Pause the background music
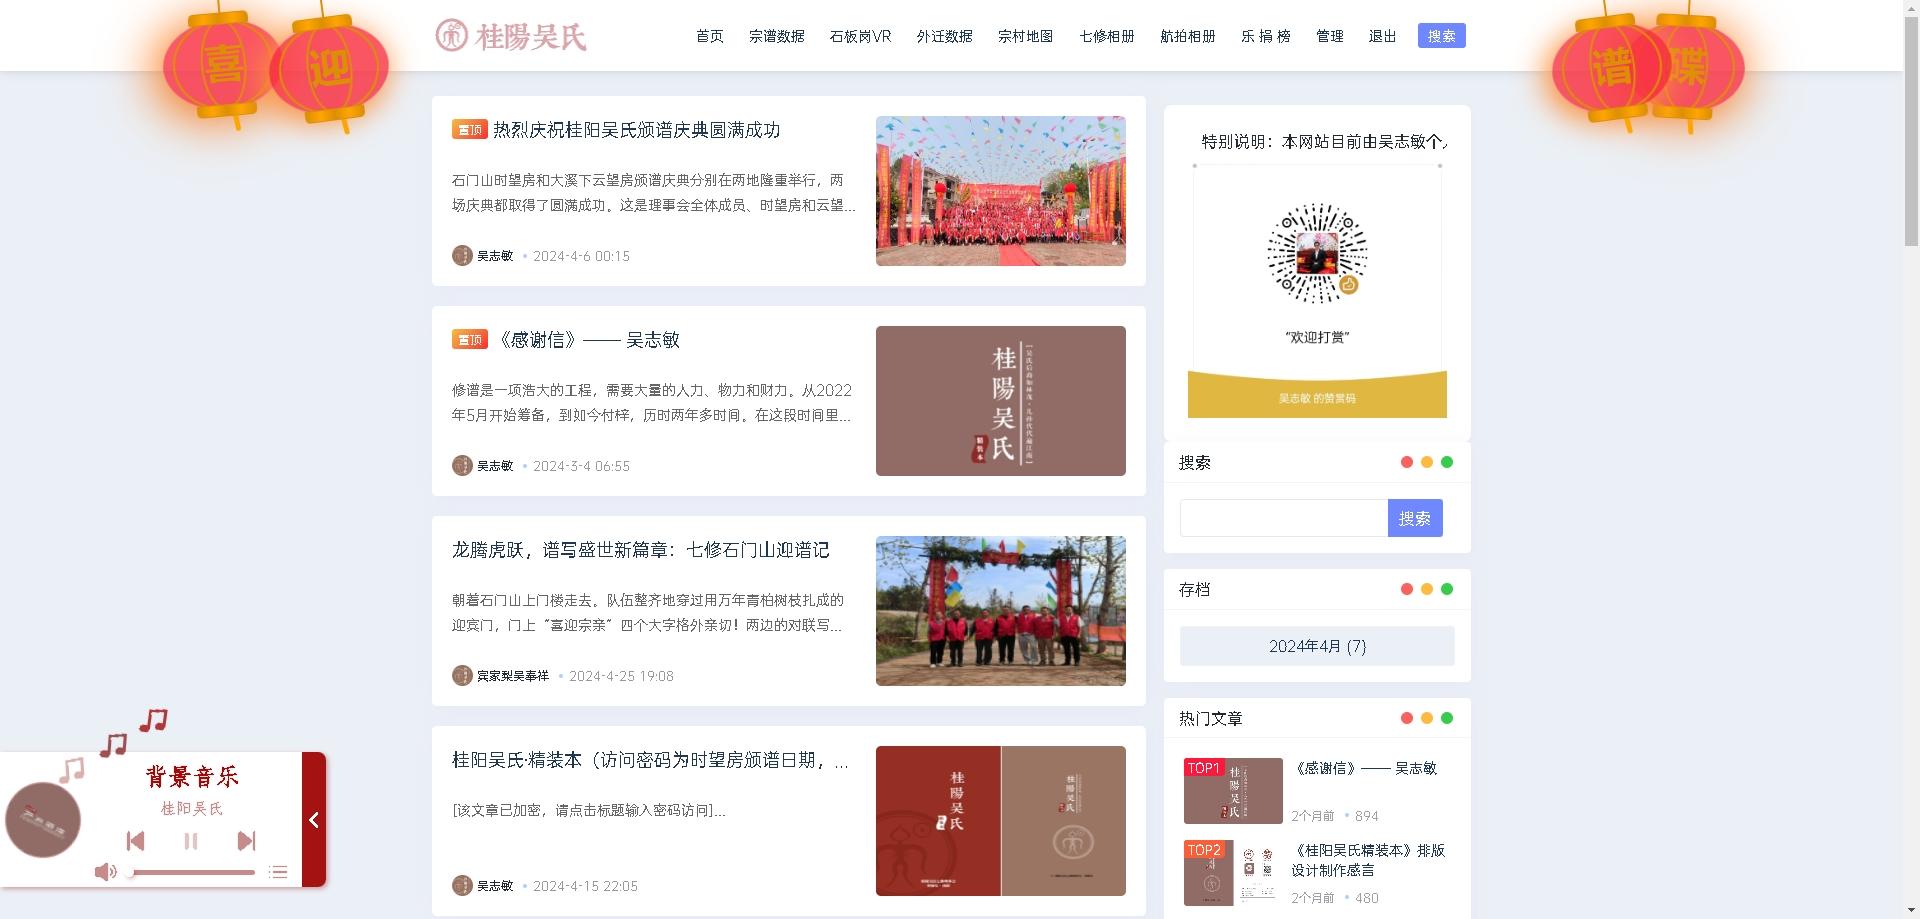 point(191,841)
